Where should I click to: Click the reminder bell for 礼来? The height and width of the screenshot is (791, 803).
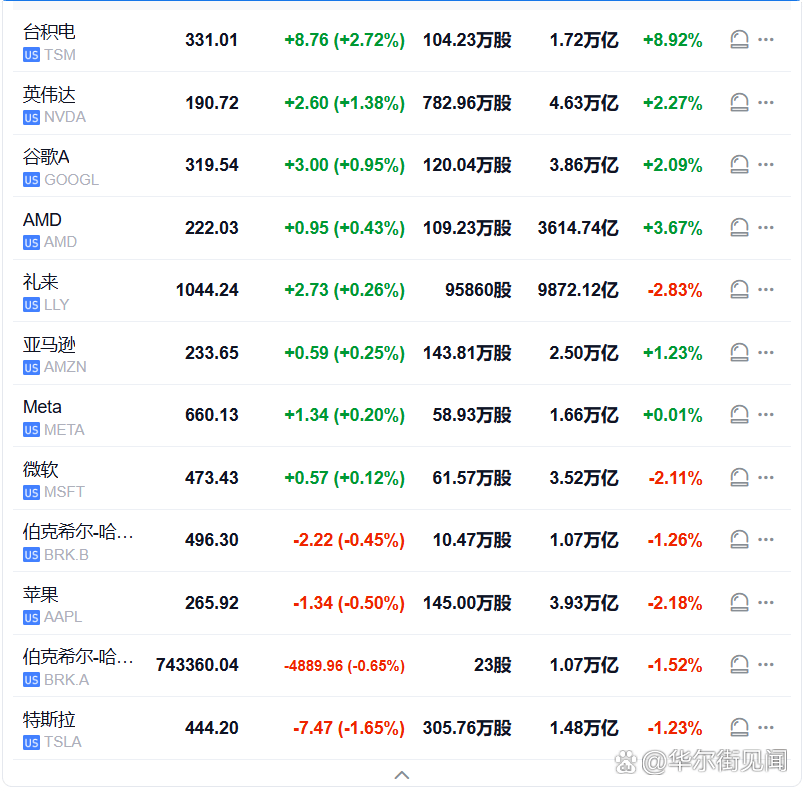coord(739,289)
